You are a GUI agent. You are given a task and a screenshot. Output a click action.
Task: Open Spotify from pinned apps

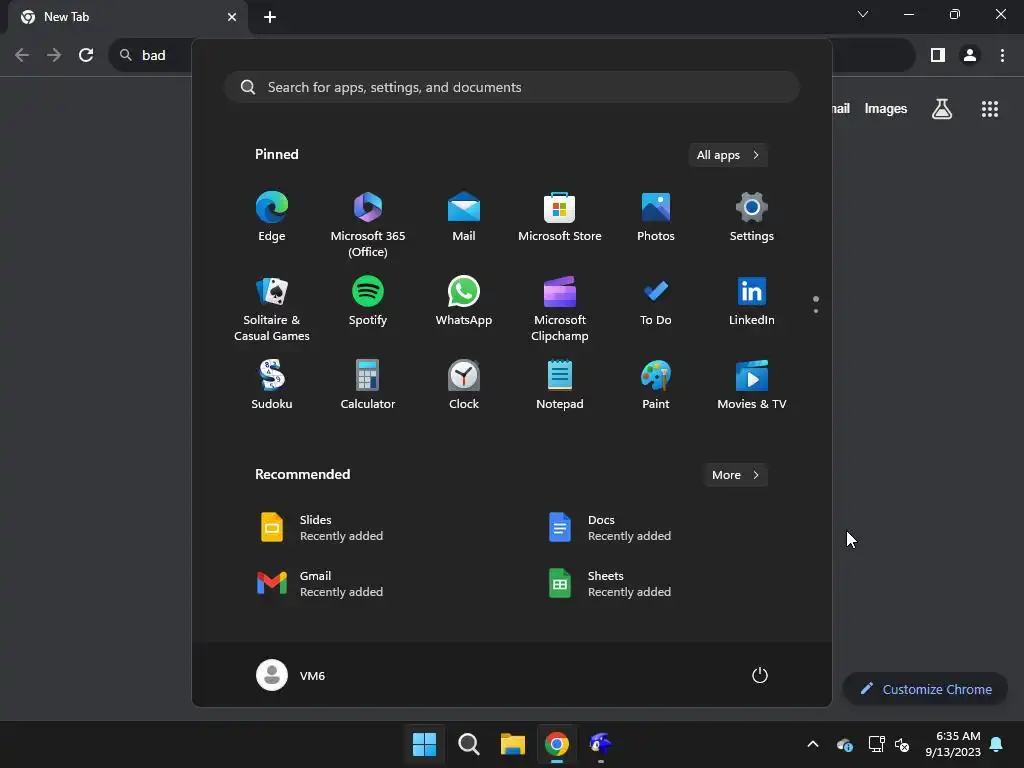click(368, 301)
